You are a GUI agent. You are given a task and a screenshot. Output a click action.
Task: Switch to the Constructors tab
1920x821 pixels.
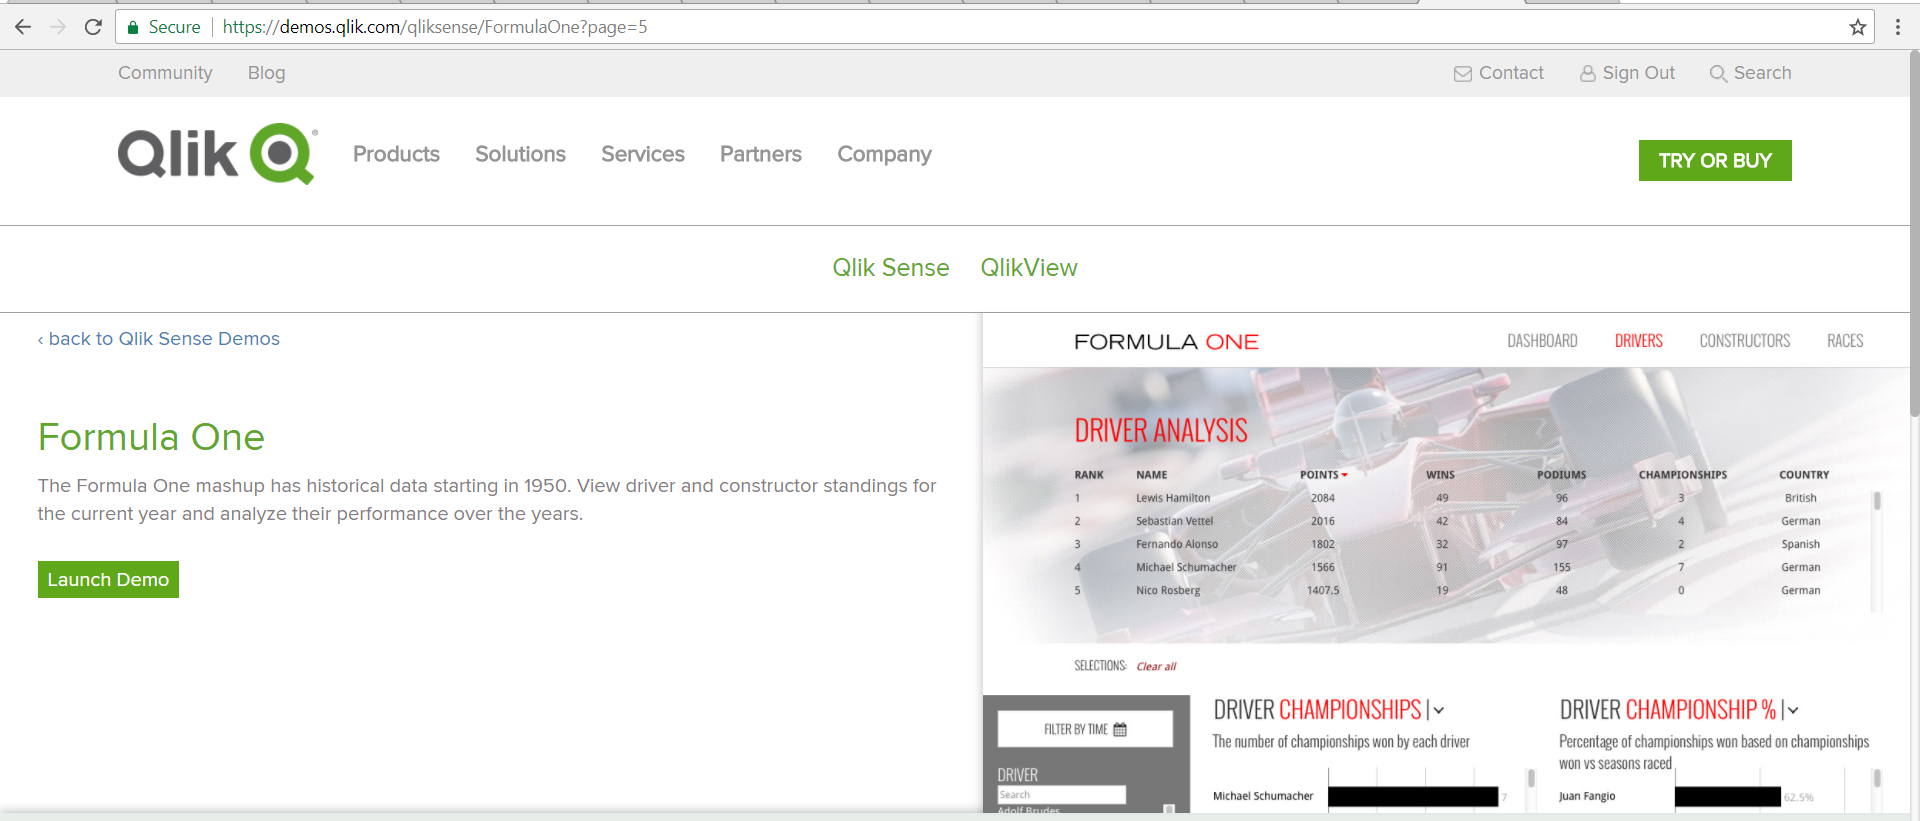1745,341
